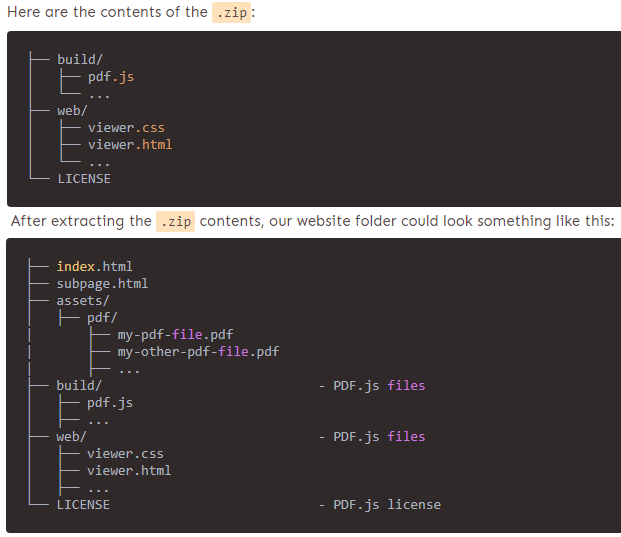Click the web/ folder in the website folder tree
The width and height of the screenshot is (621, 537).
72,437
